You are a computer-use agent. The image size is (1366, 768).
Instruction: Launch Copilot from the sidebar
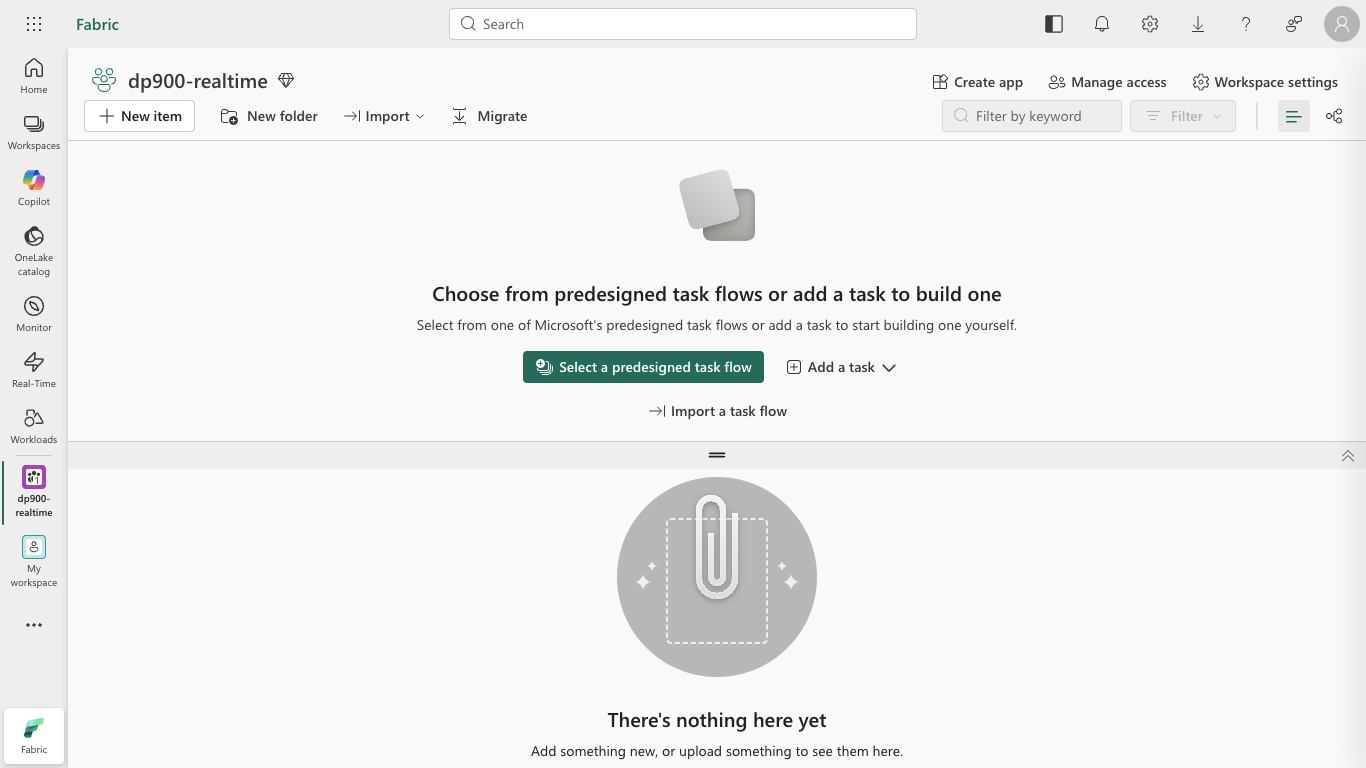coord(34,188)
